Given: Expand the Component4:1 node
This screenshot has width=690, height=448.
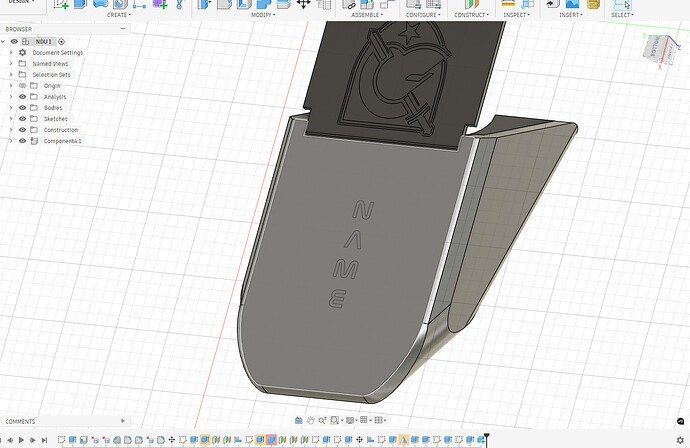Looking at the screenshot, I should click(11, 141).
